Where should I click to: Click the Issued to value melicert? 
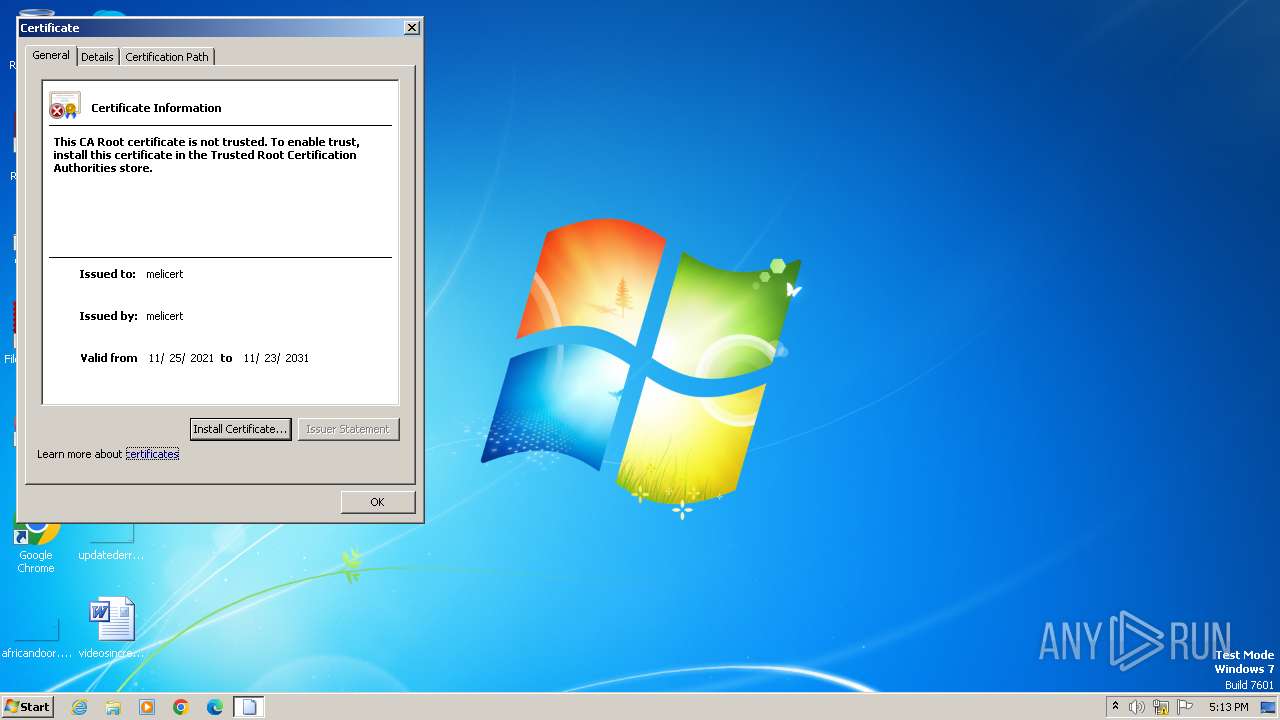165,274
